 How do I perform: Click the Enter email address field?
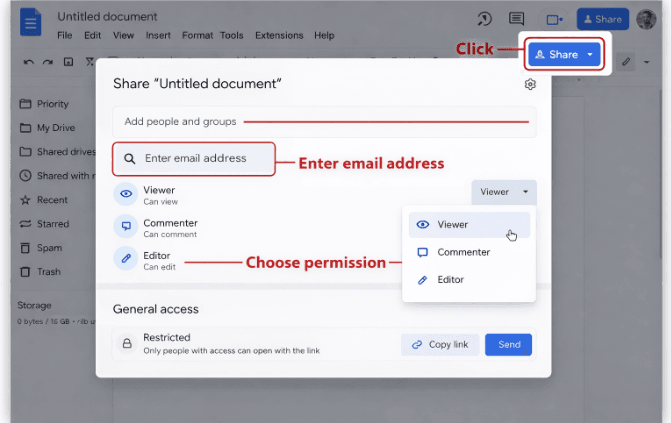coord(194,158)
